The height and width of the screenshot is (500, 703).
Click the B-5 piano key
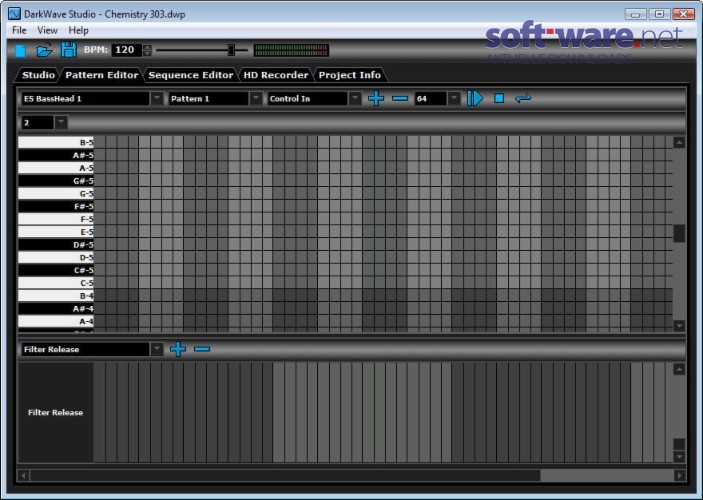56,143
